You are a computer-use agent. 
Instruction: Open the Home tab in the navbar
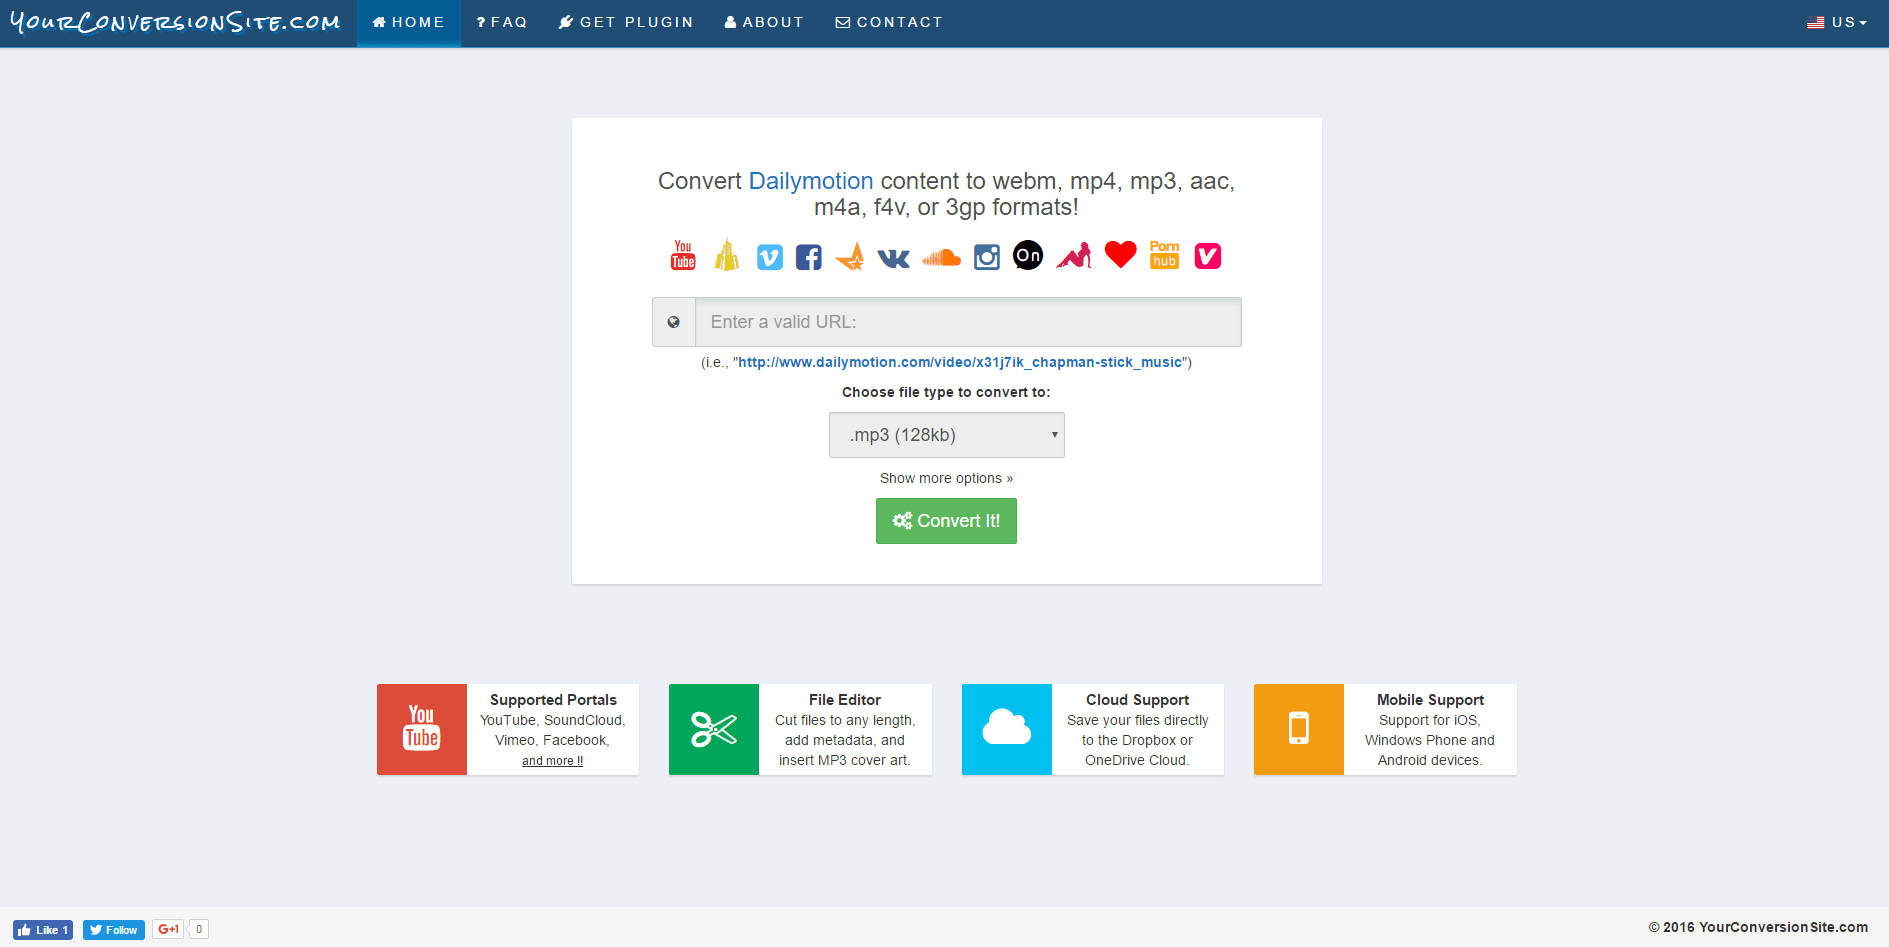(x=409, y=22)
